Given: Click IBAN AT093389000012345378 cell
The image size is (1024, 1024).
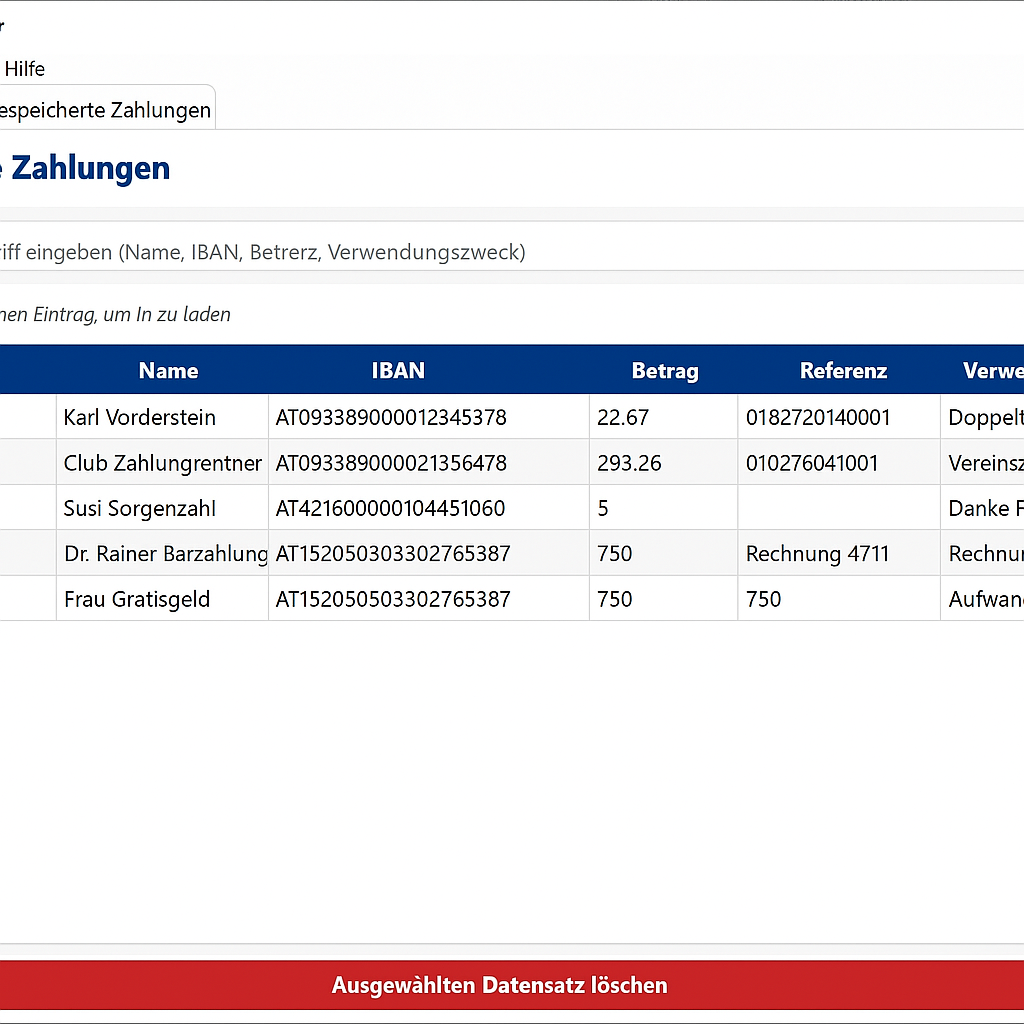Looking at the screenshot, I should pos(391,417).
